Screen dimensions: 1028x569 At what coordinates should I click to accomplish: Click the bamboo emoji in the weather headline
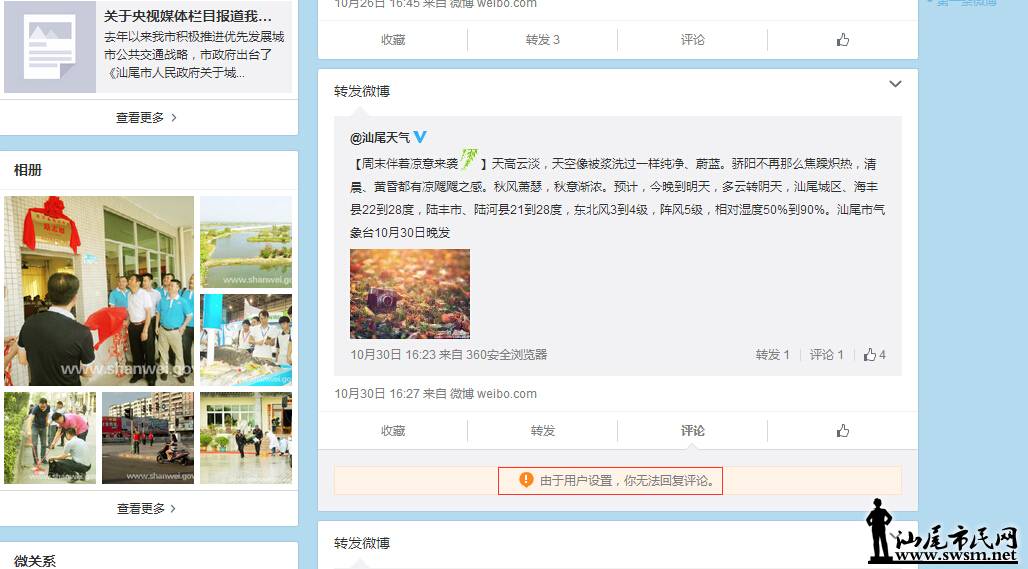click(469, 159)
